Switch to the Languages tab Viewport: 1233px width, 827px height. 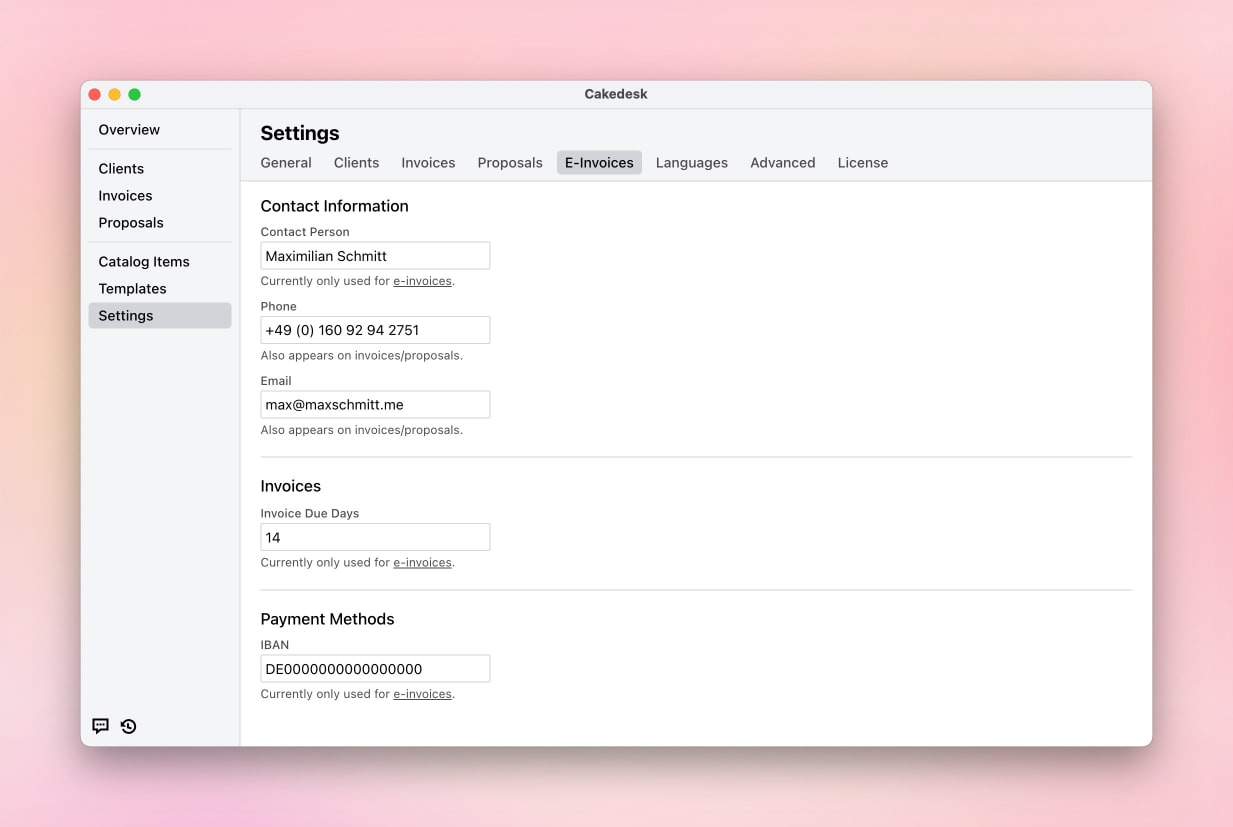pyautogui.click(x=691, y=163)
